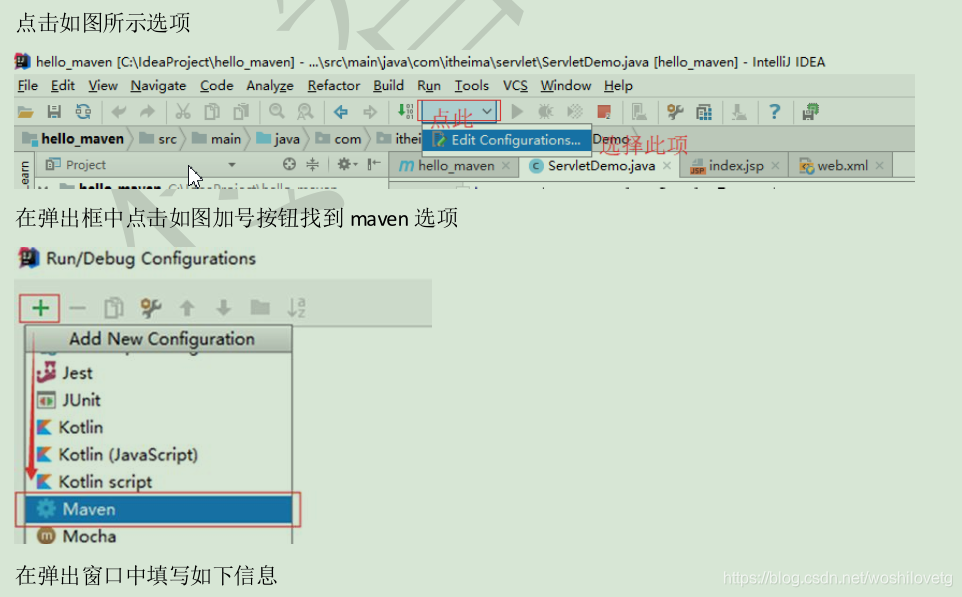Click the Run with Coverage icon
This screenshot has height=597, width=962.
click(x=574, y=112)
